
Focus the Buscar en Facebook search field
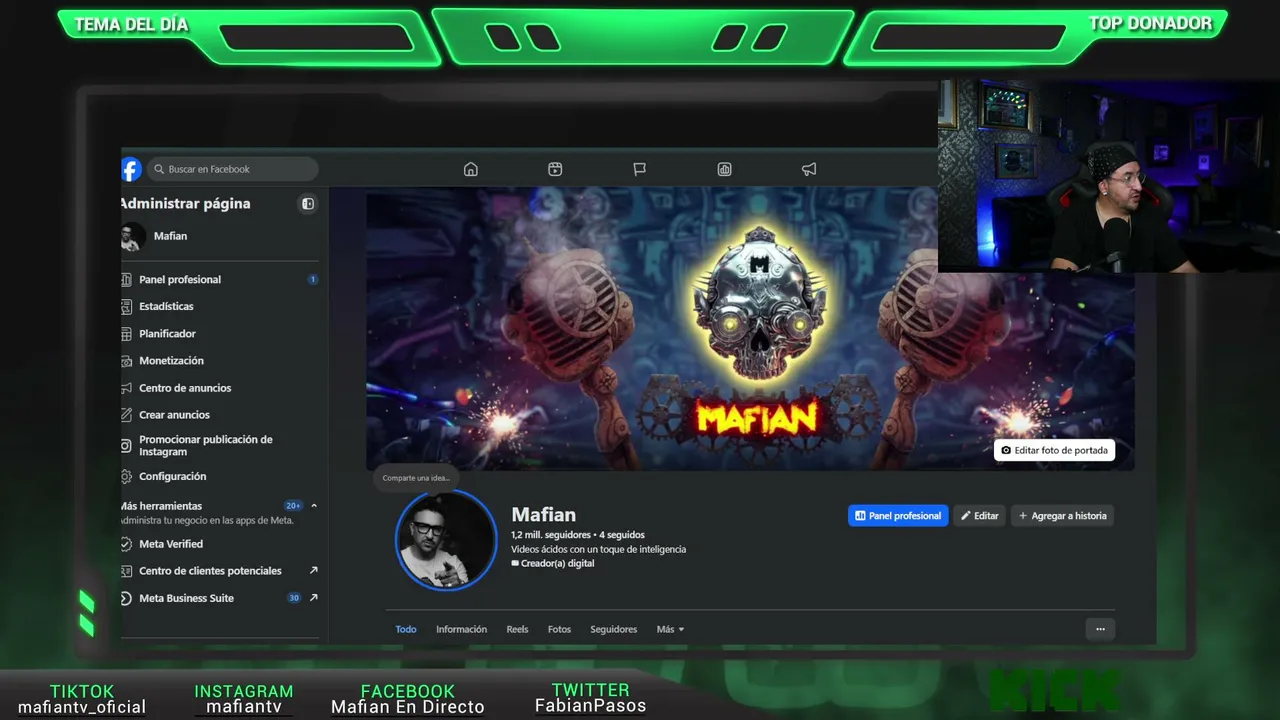coord(232,169)
